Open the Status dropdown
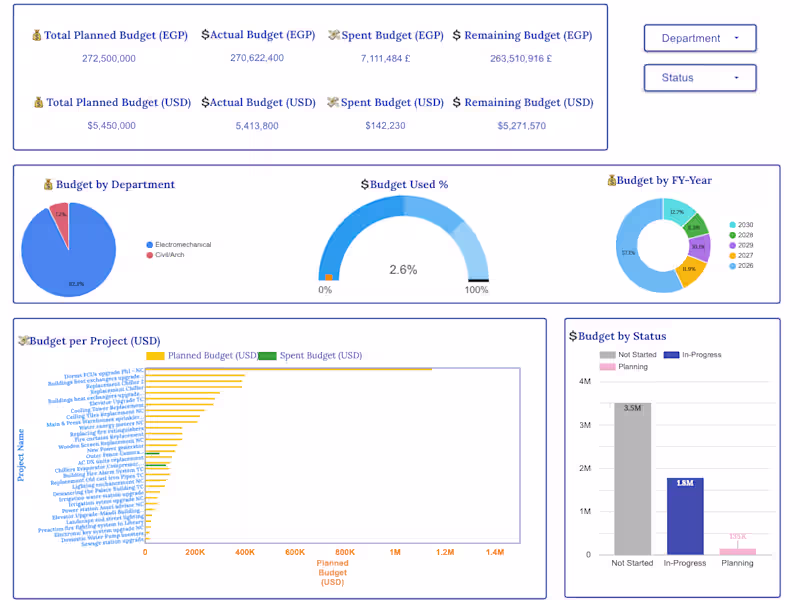This screenshot has height=600, width=800. pos(699,77)
